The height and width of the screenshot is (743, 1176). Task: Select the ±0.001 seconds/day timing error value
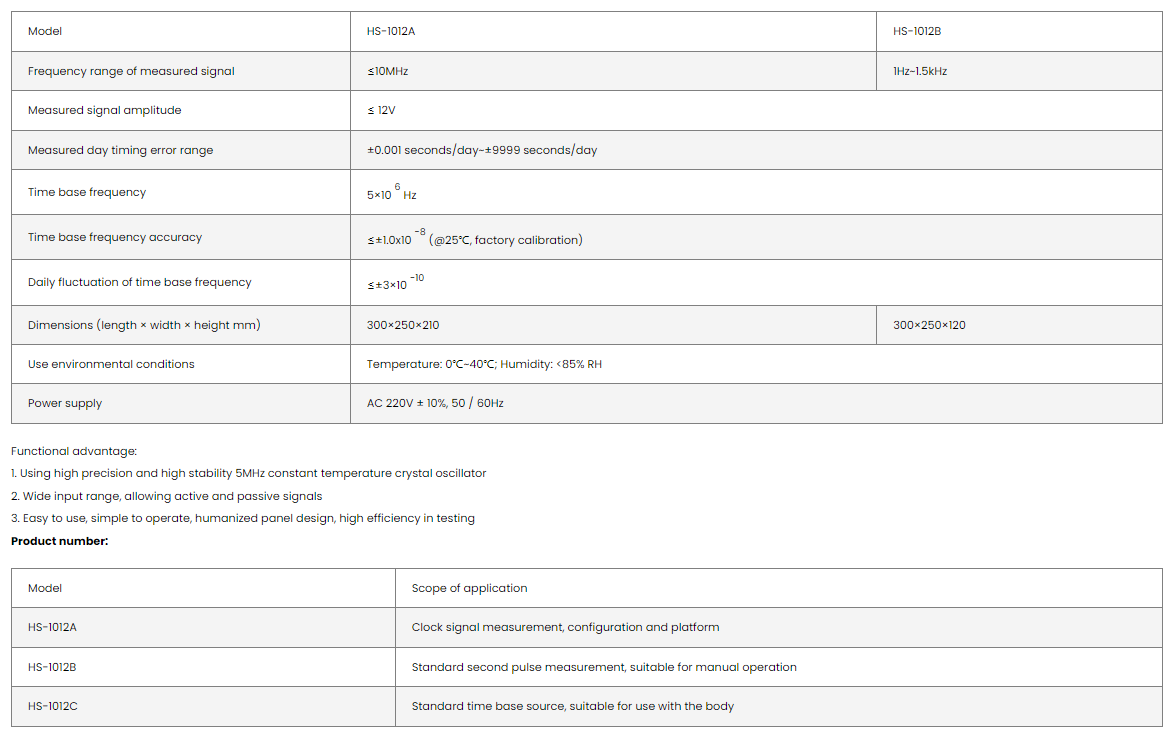(482, 150)
